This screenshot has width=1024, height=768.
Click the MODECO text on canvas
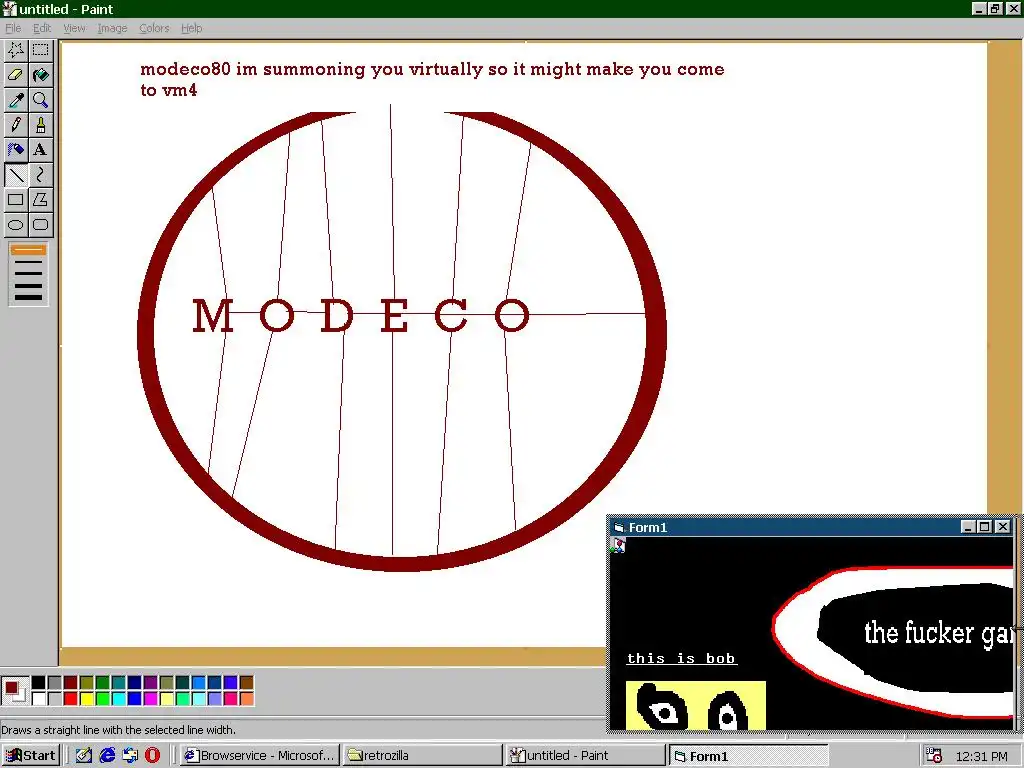coord(361,315)
